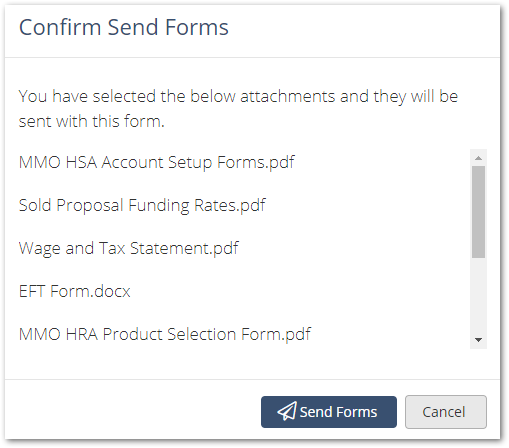Select MMO HSA Account Setup Forms.pdf
The image size is (509, 448).
pyautogui.click(x=157, y=163)
